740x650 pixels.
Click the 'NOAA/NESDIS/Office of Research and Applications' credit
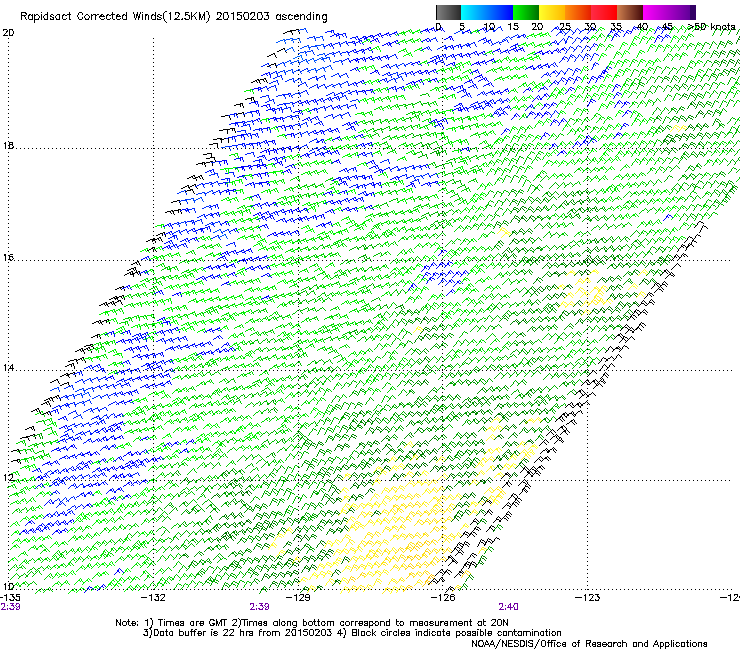tap(589, 644)
